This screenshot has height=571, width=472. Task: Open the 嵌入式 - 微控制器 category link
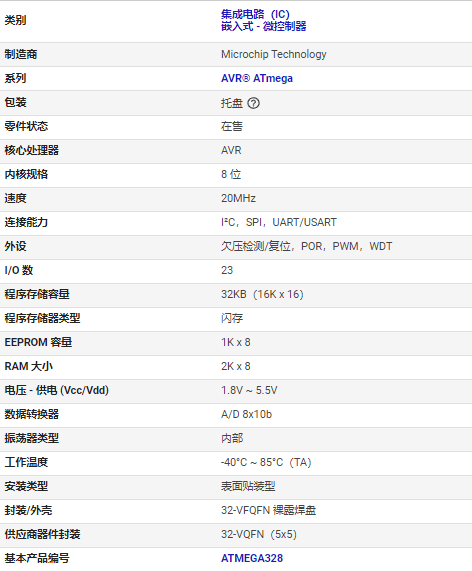[264, 27]
